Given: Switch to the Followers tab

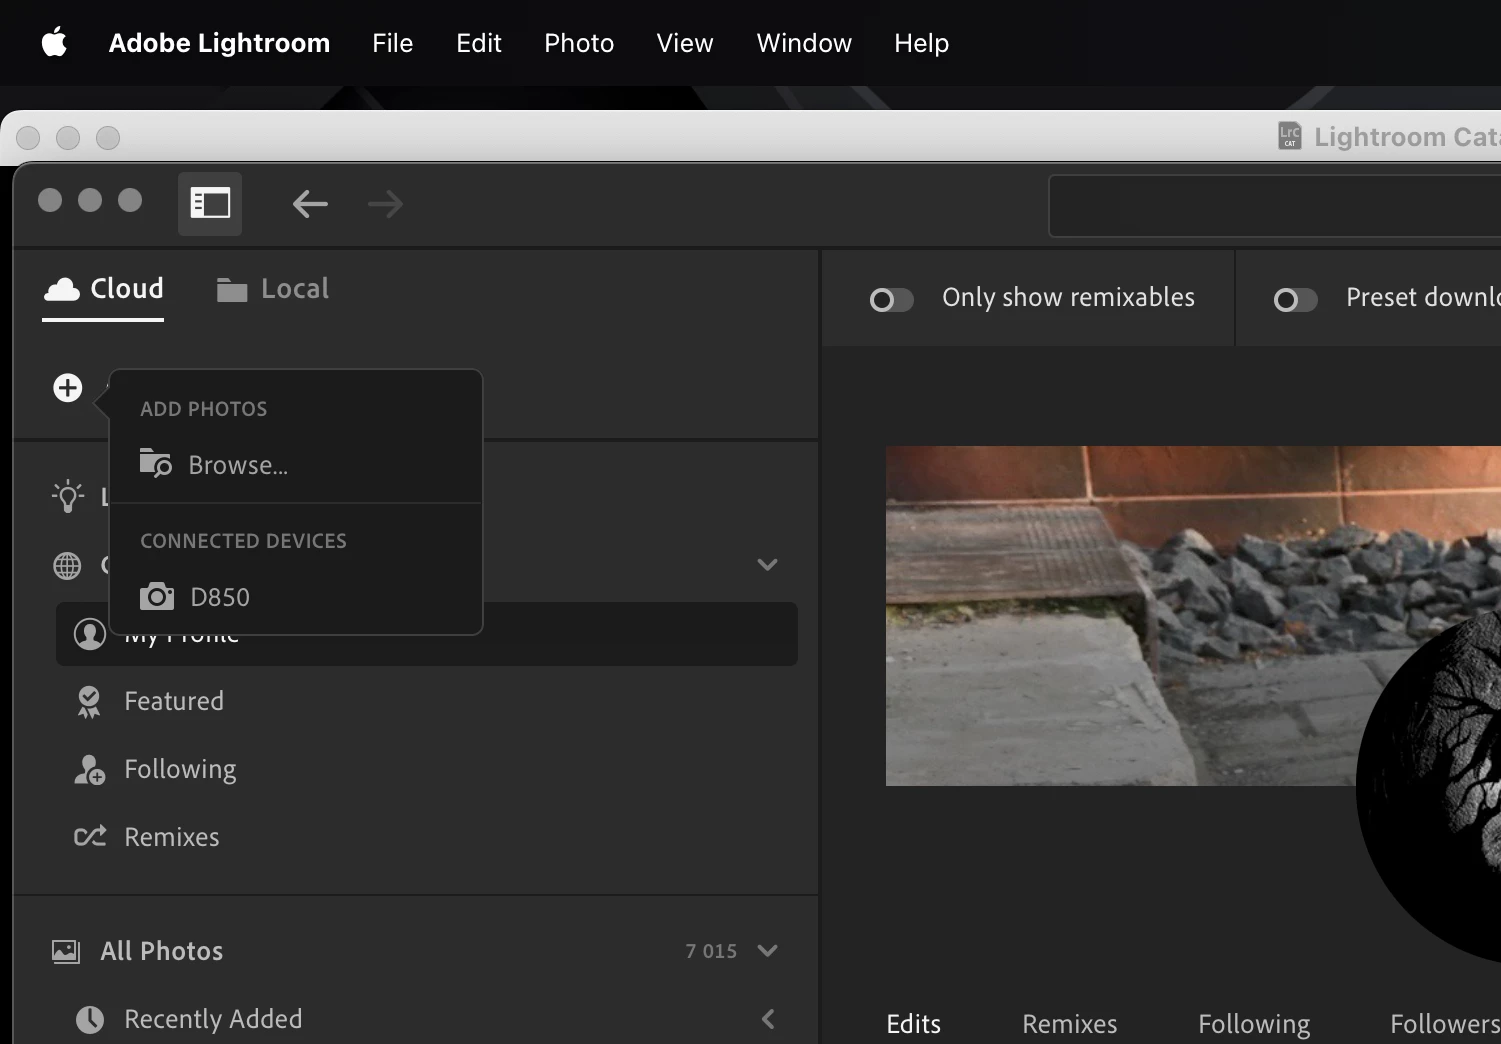Looking at the screenshot, I should pyautogui.click(x=1445, y=1024).
